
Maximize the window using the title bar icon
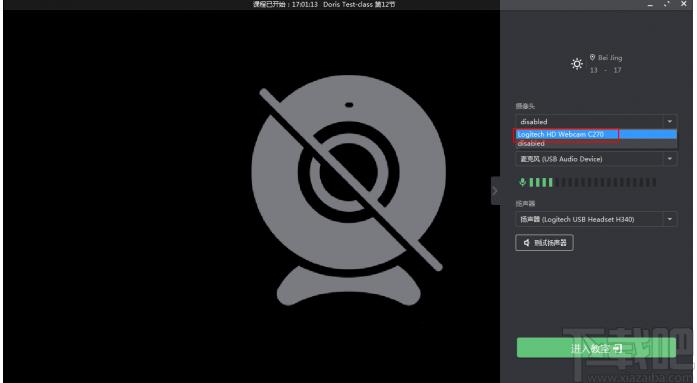(x=666, y=4)
